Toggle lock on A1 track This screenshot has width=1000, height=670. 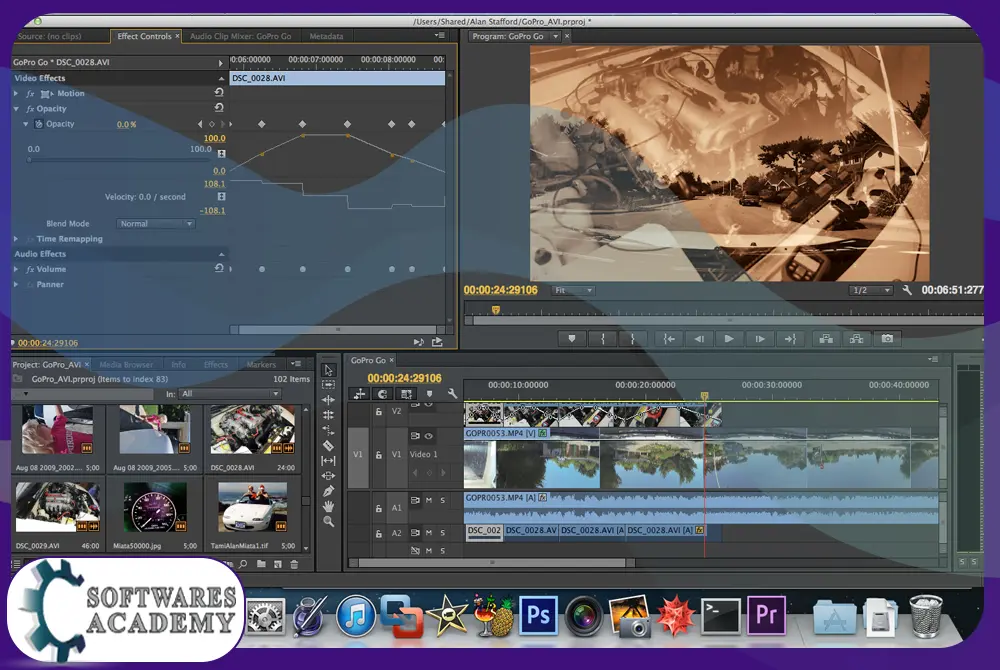[x=378, y=508]
